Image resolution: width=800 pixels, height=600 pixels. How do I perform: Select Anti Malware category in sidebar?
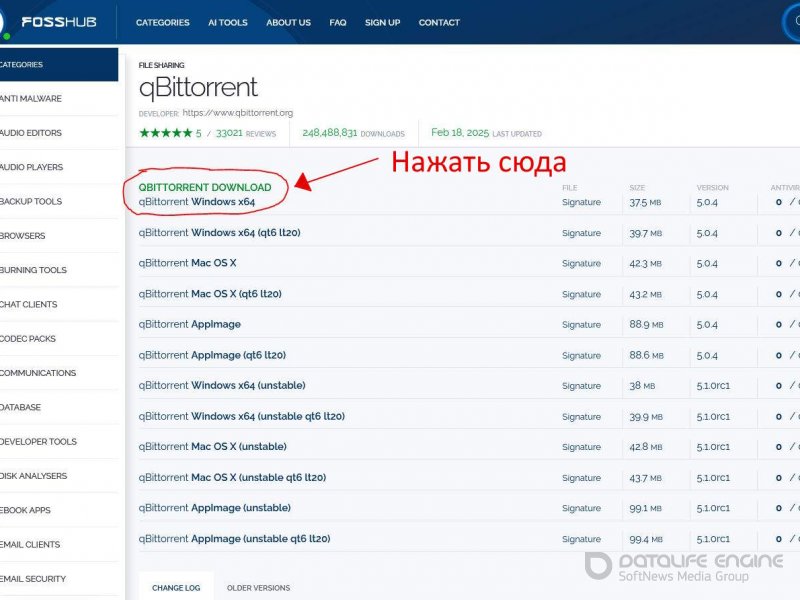coord(31,98)
